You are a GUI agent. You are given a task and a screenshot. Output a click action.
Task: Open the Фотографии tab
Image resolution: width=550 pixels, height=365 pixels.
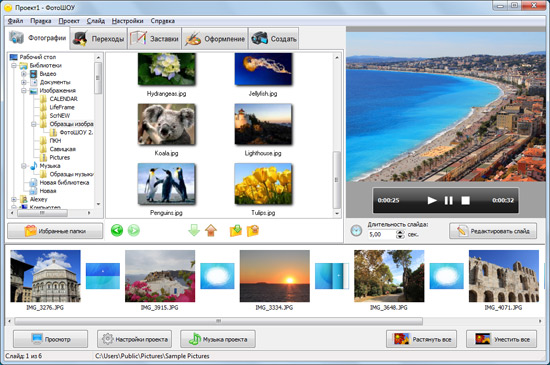(38, 38)
